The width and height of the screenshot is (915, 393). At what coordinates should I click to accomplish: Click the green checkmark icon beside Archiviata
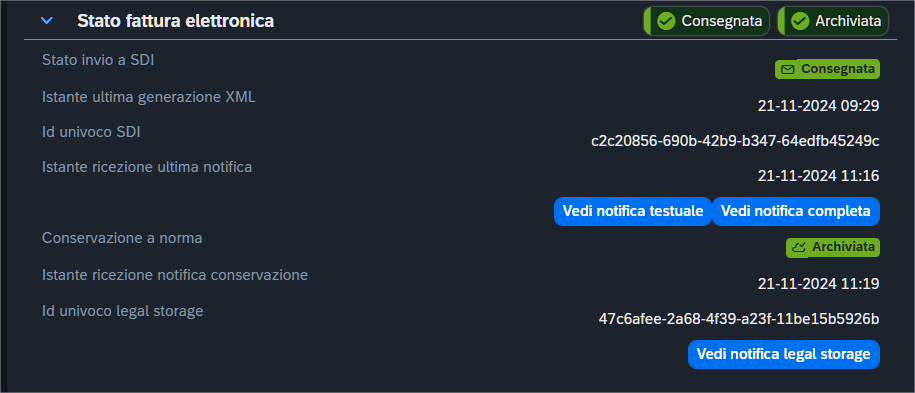pos(799,22)
